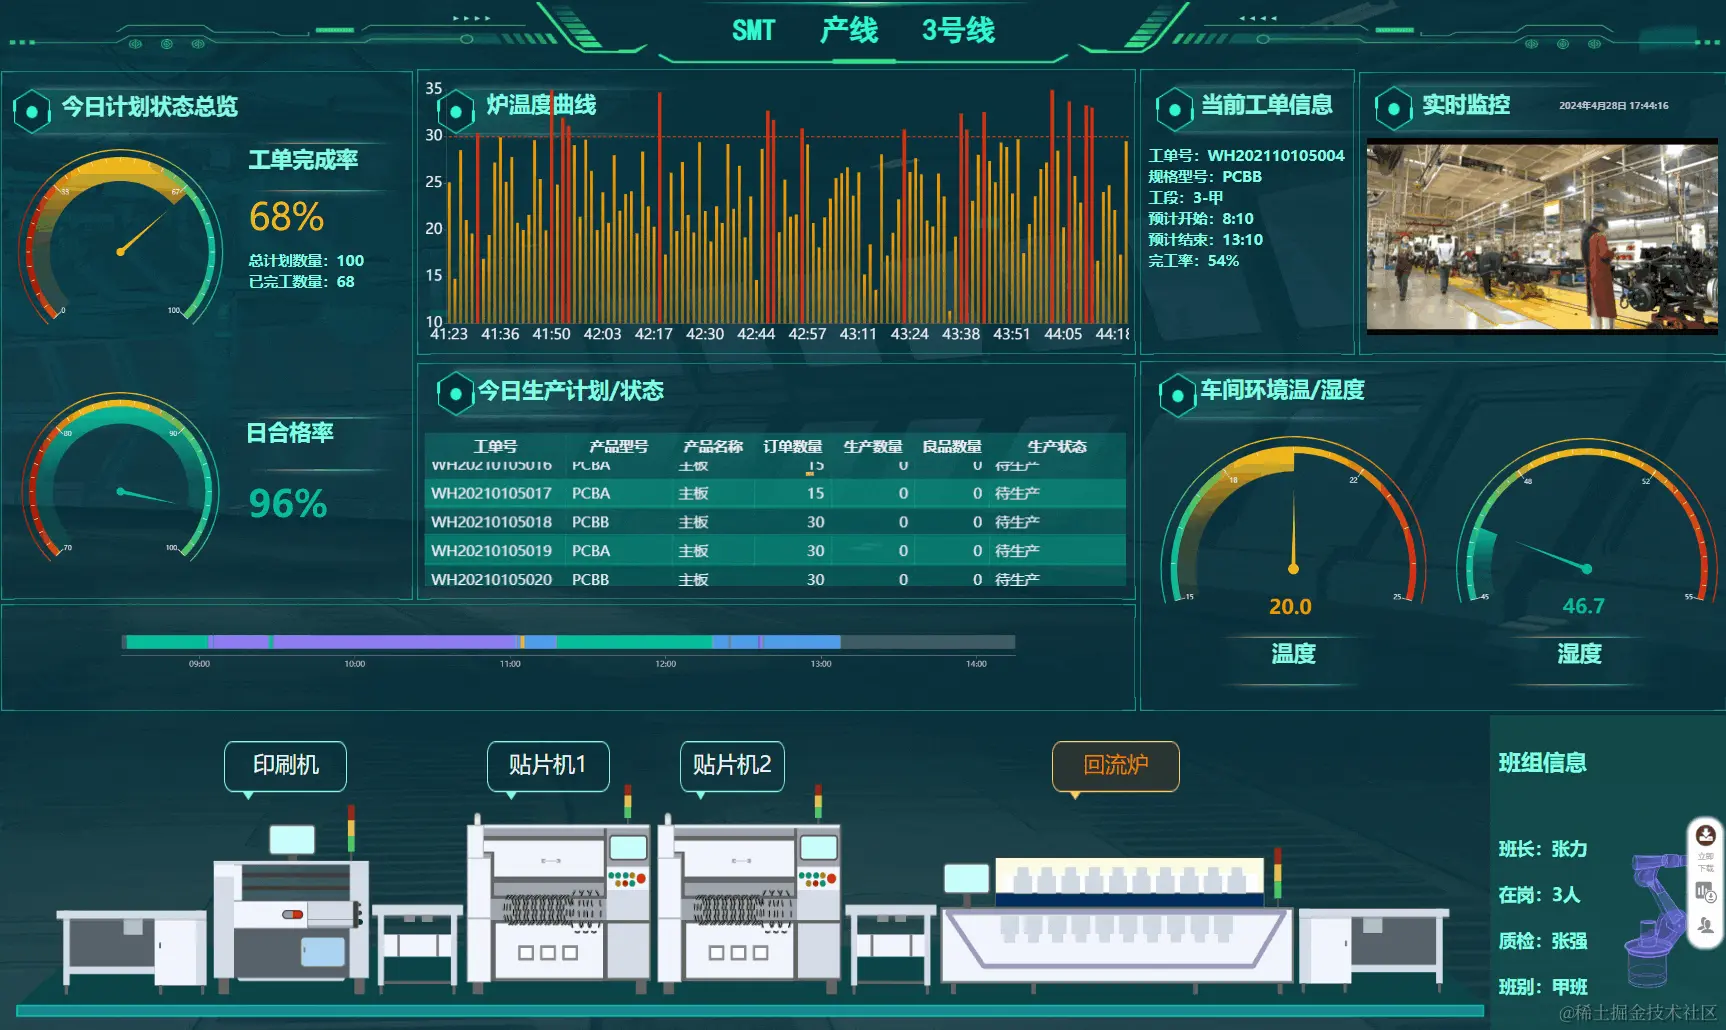Click the 印刷机 label button
1726x1030 pixels.
(x=286, y=766)
